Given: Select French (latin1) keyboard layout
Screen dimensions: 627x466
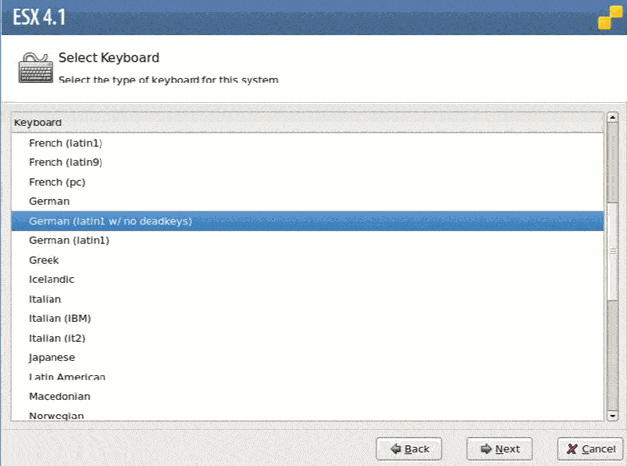Looking at the screenshot, I should [x=66, y=143].
